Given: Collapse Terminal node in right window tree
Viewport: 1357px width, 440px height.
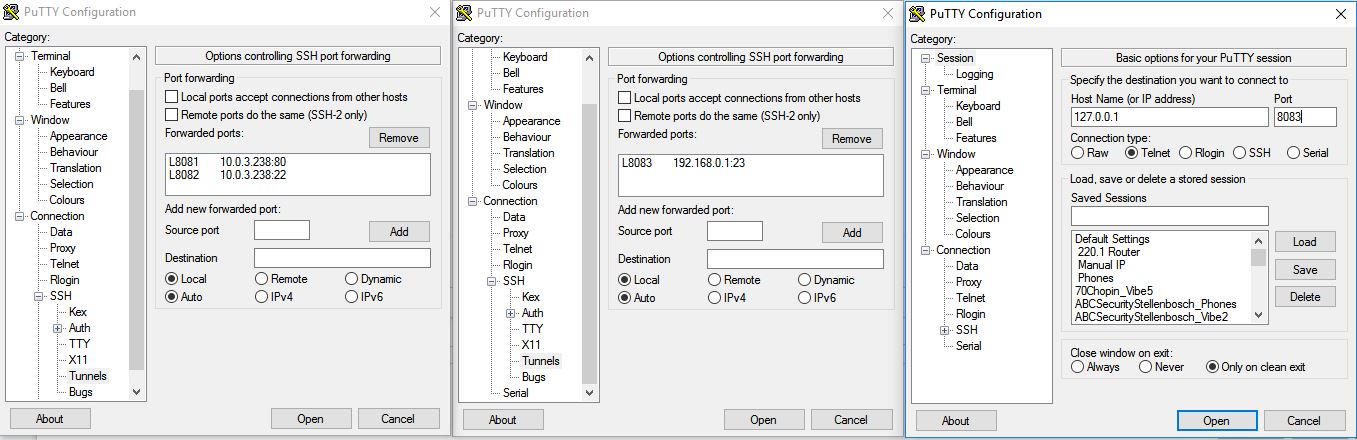Looking at the screenshot, I should 927,90.
